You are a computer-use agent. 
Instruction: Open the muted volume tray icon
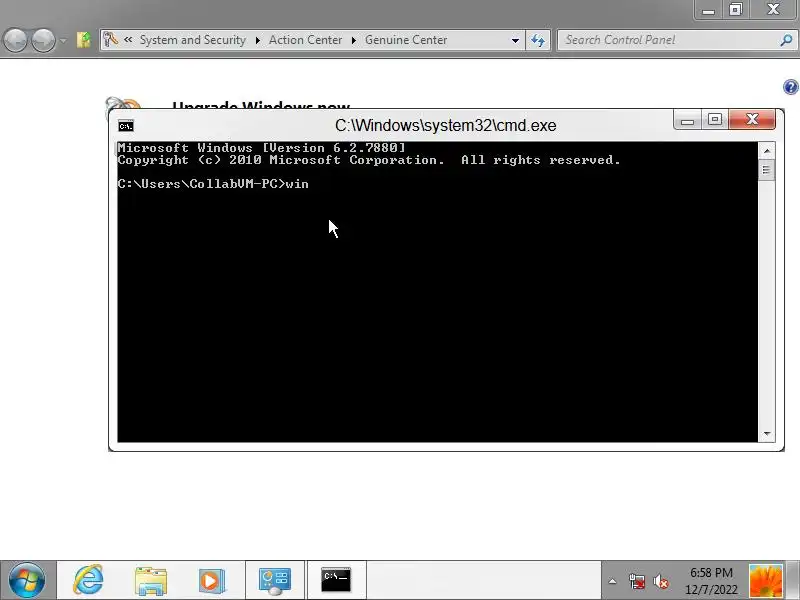click(661, 581)
